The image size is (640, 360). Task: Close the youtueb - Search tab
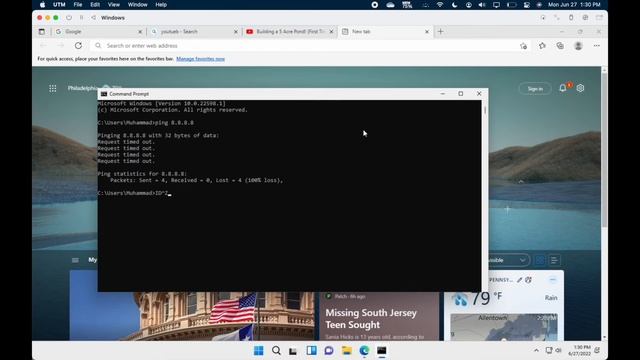tap(236, 31)
